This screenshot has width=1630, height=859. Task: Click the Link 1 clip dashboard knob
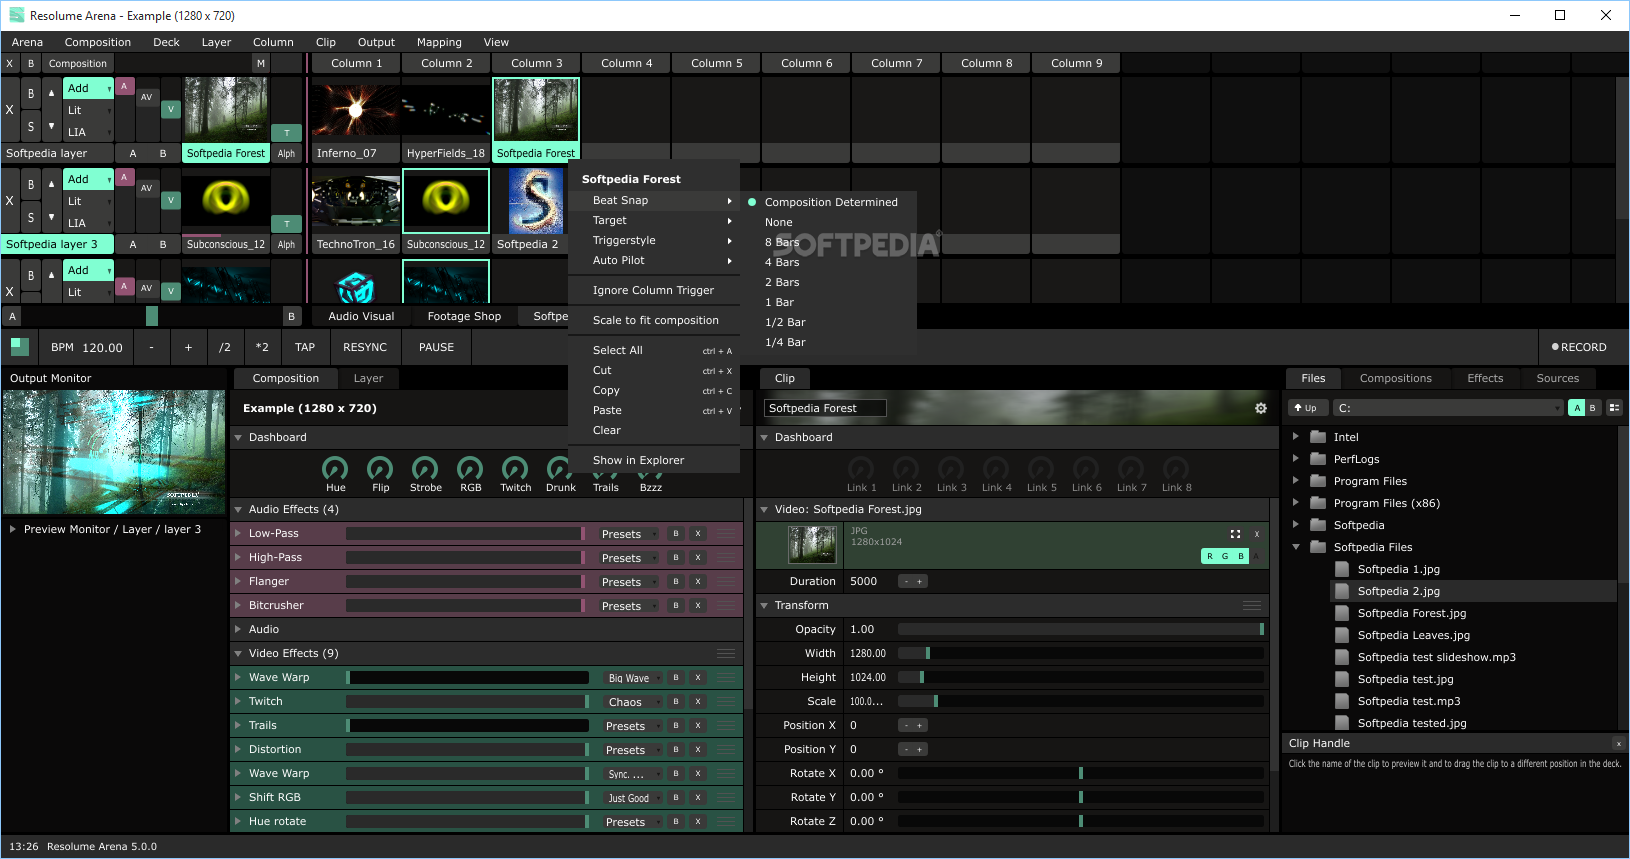tap(861, 467)
